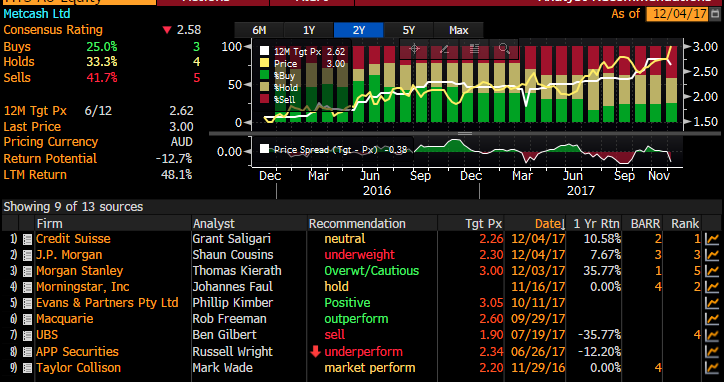Select the pencil annotate tool on chart
Viewport: 724px width, 382px height.
(x=444, y=49)
